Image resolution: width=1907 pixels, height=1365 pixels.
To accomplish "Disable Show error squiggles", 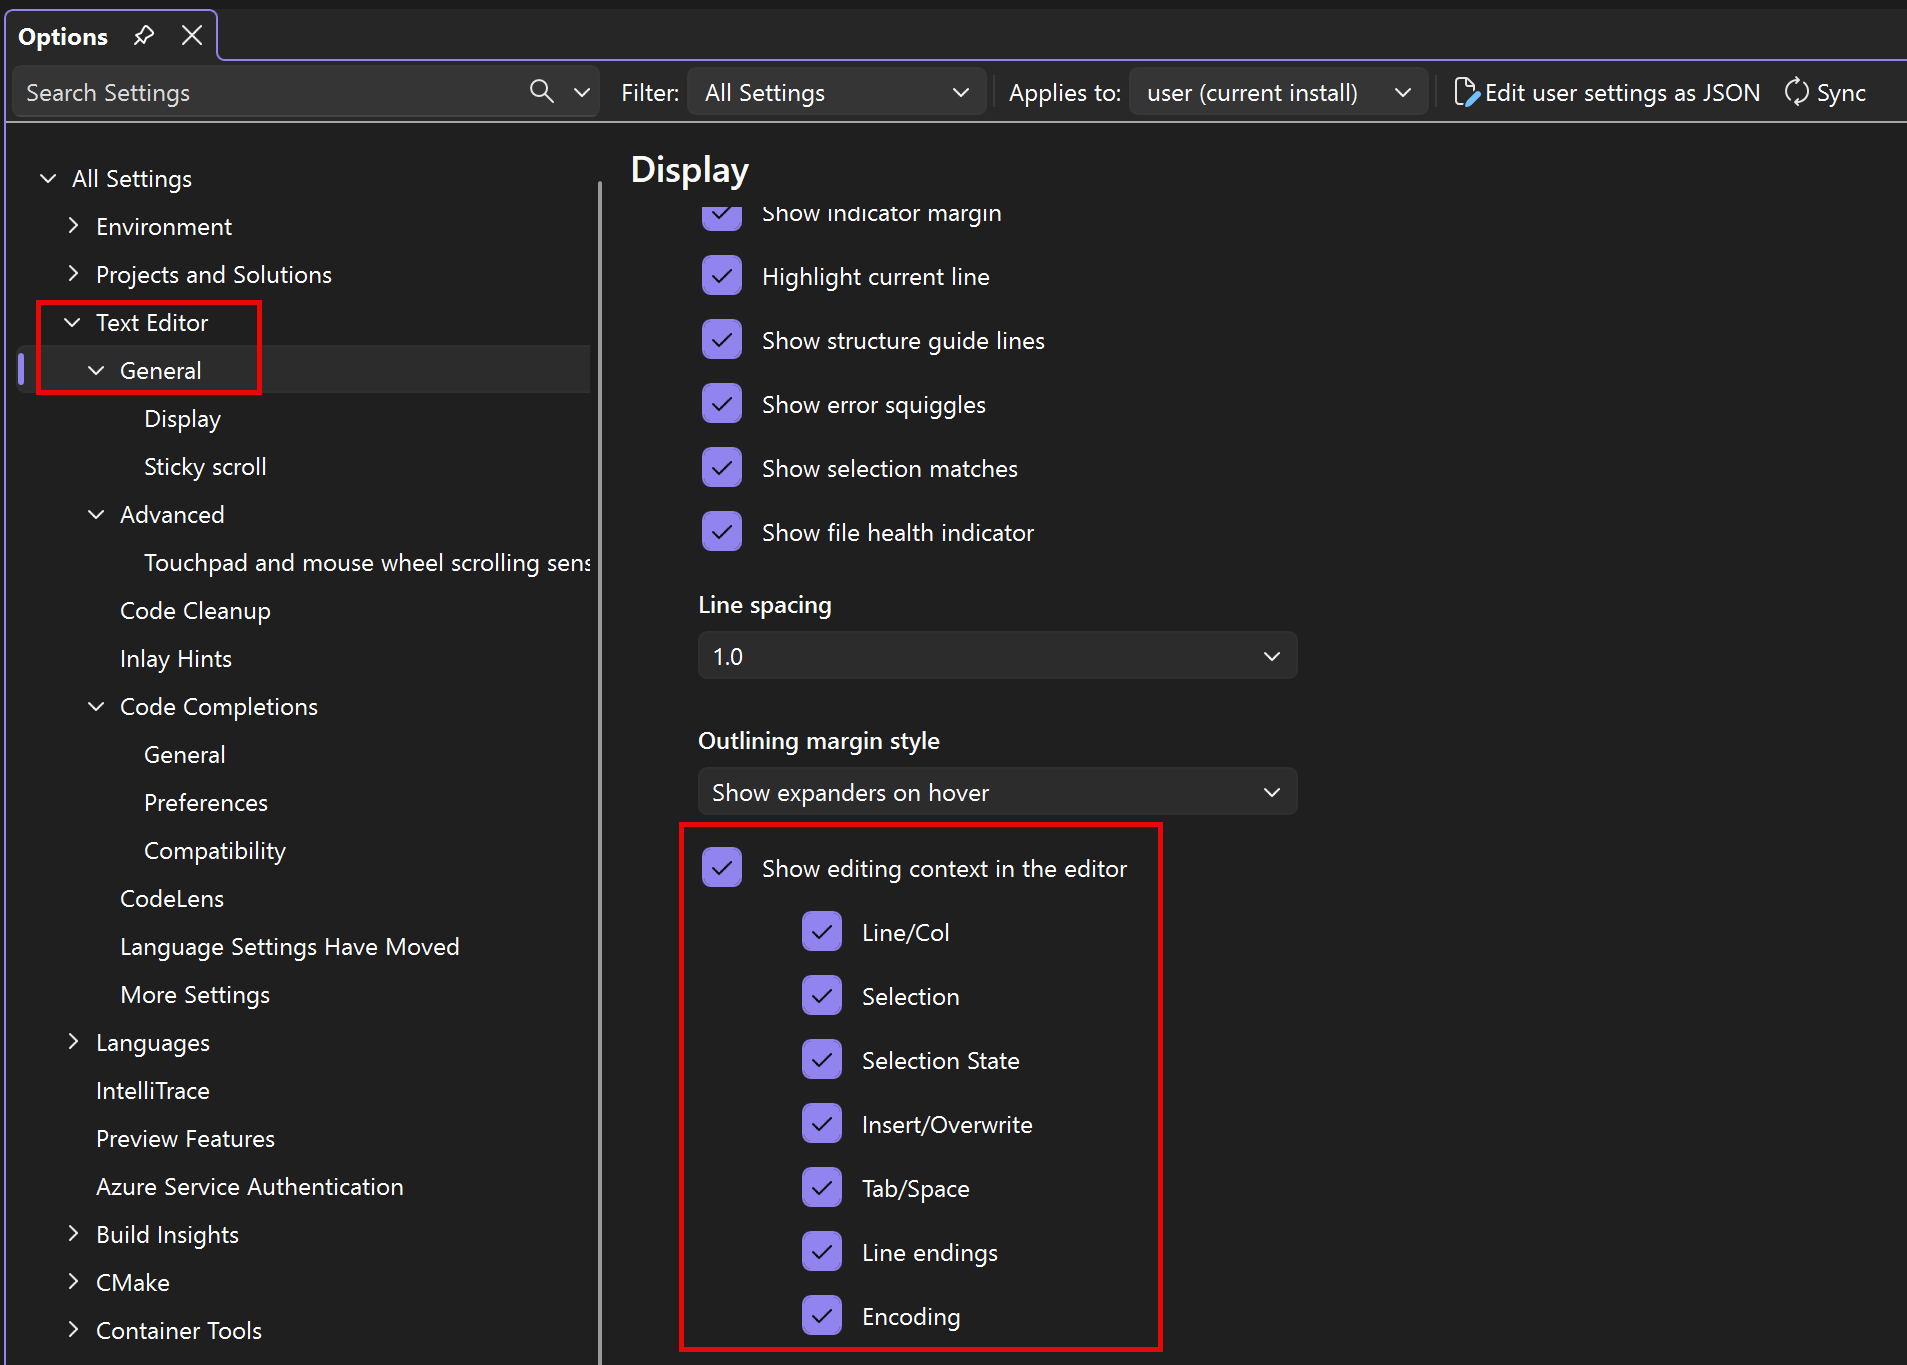I will point(721,403).
